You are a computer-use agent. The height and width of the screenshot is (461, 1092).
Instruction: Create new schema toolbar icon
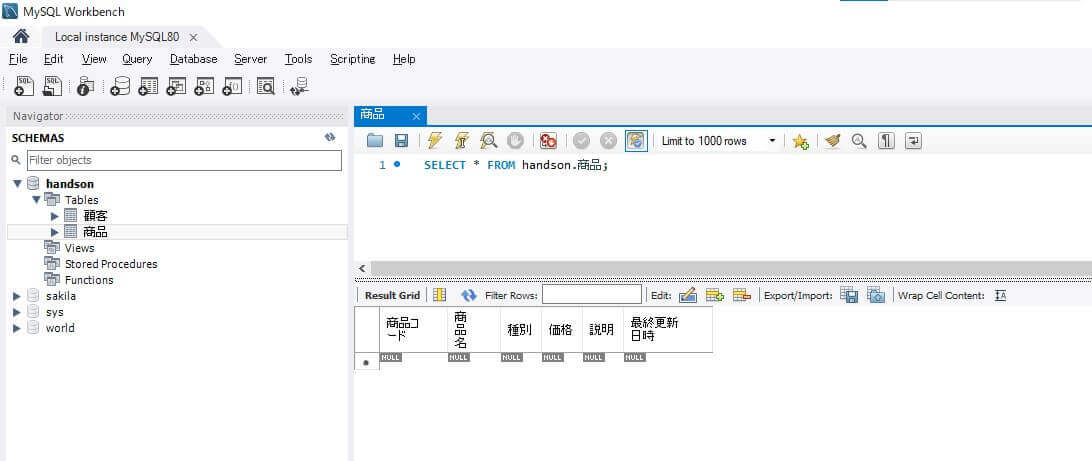pyautogui.click(x=120, y=86)
